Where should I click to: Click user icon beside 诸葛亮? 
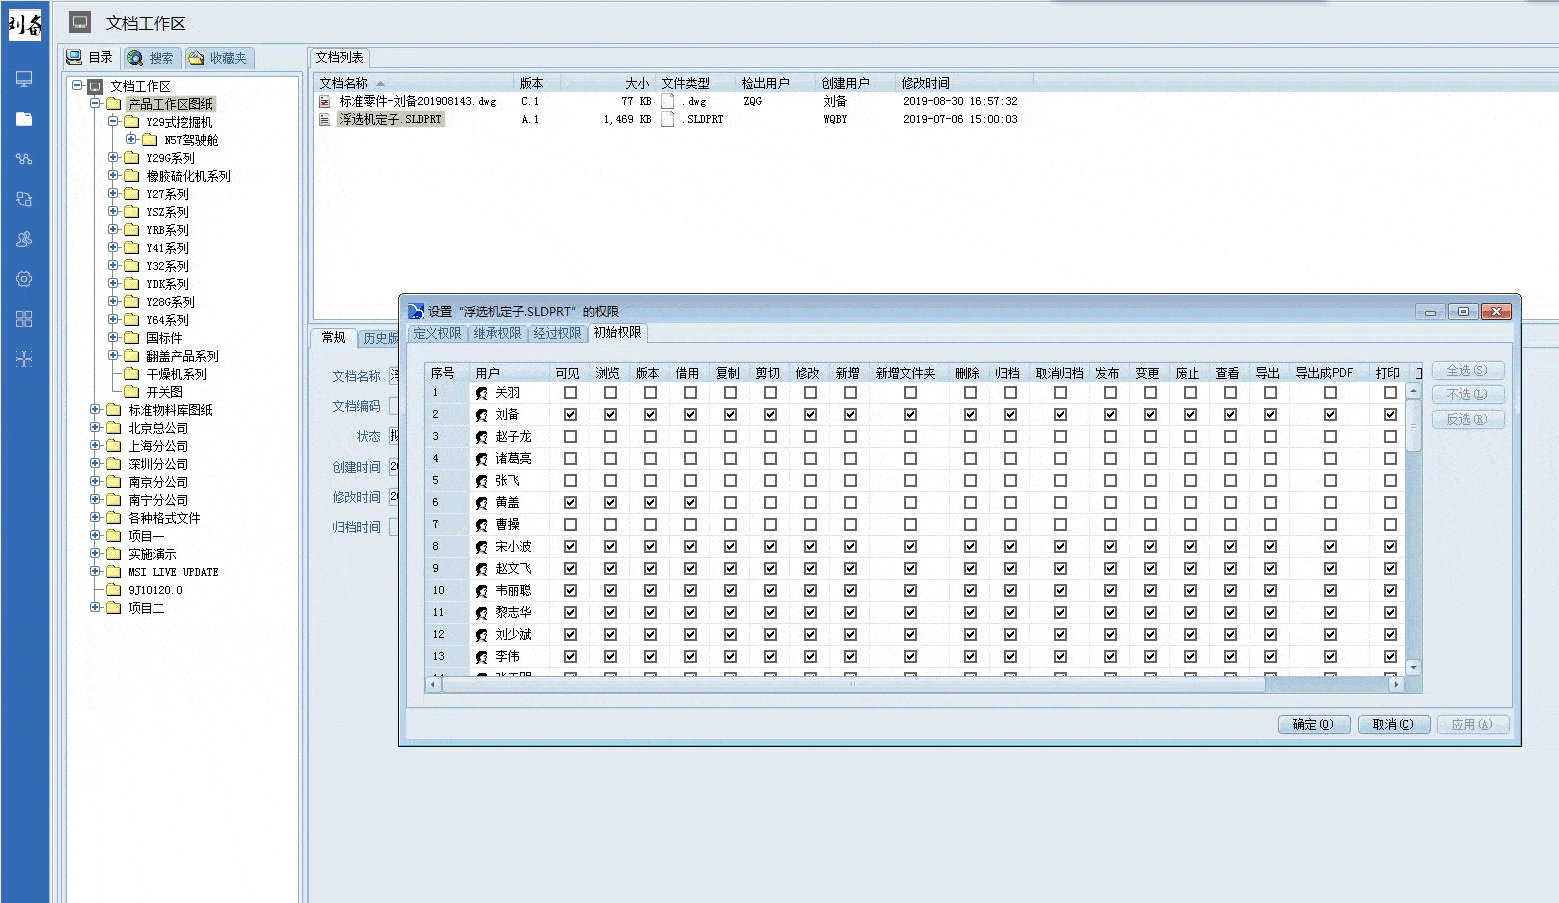(x=482, y=459)
